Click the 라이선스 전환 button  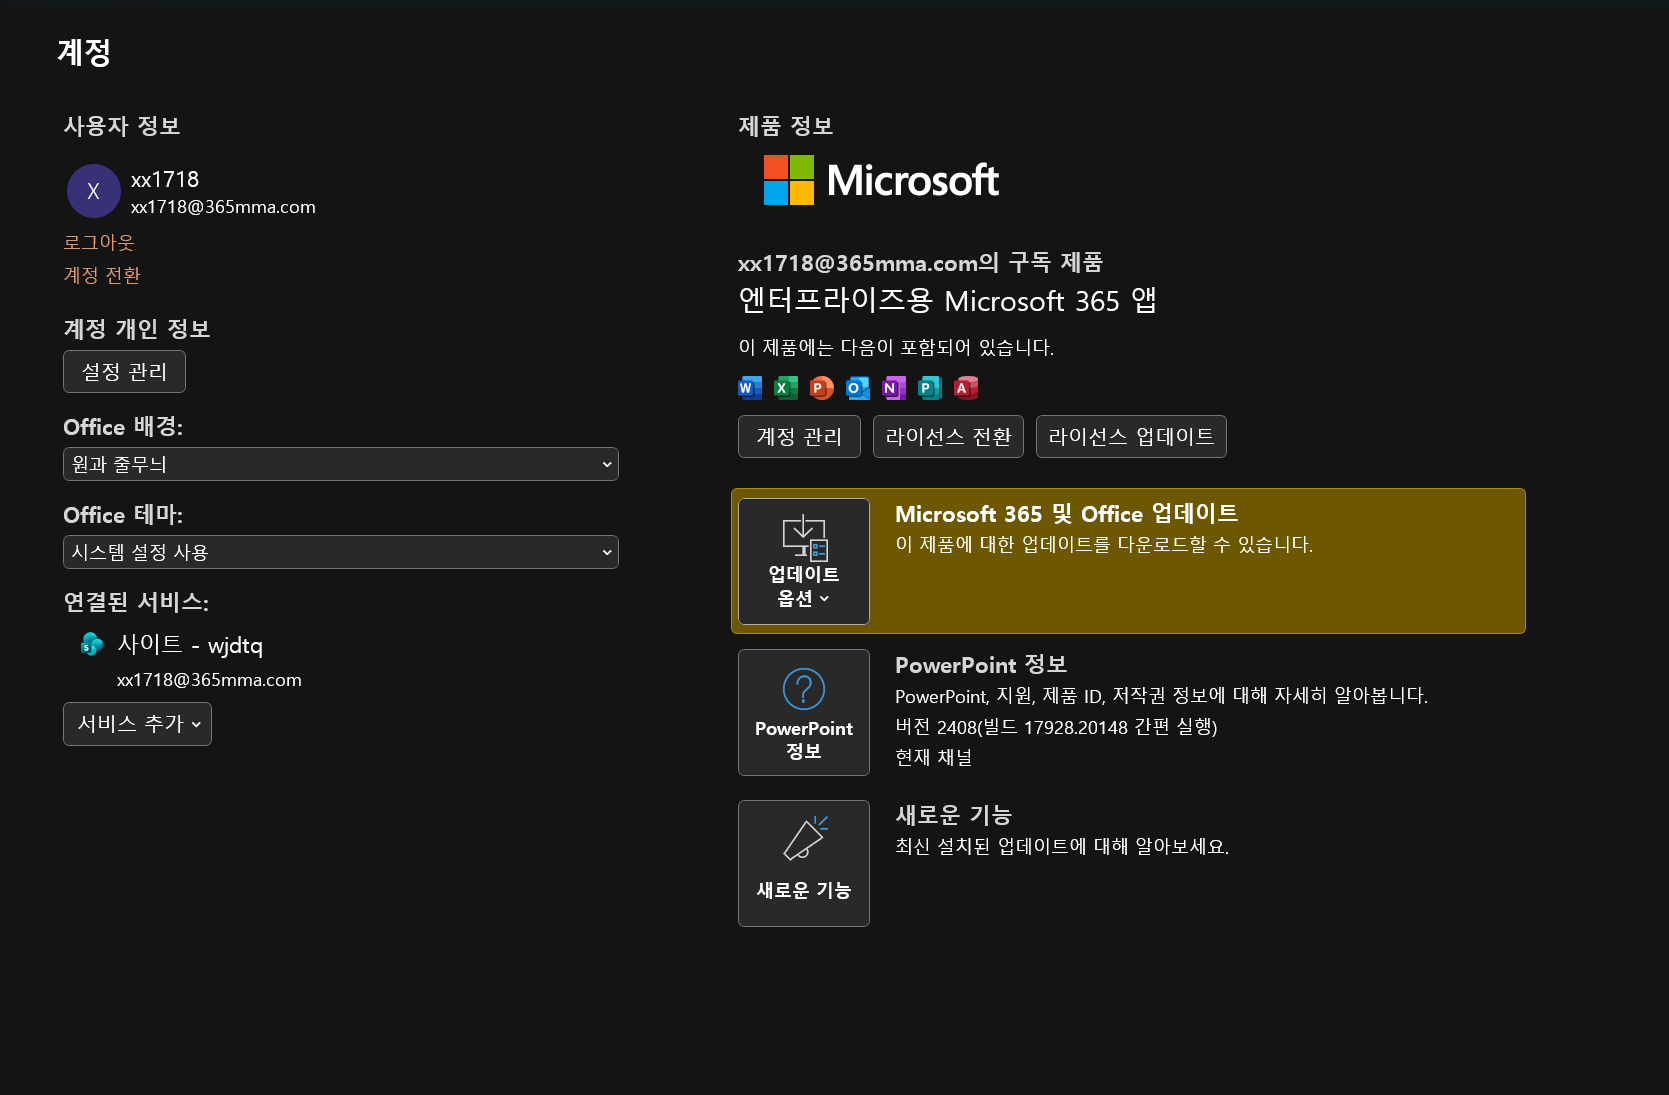pyautogui.click(x=948, y=437)
